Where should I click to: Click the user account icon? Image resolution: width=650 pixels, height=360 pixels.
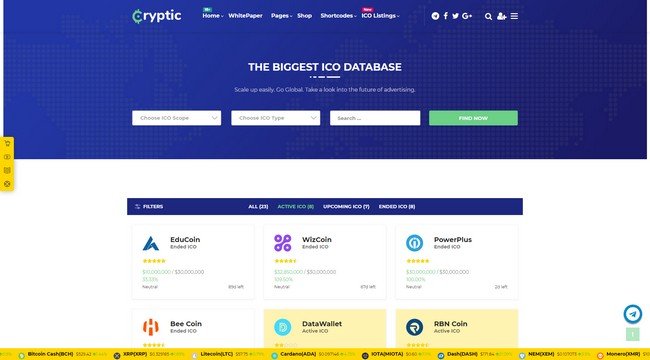coord(502,16)
